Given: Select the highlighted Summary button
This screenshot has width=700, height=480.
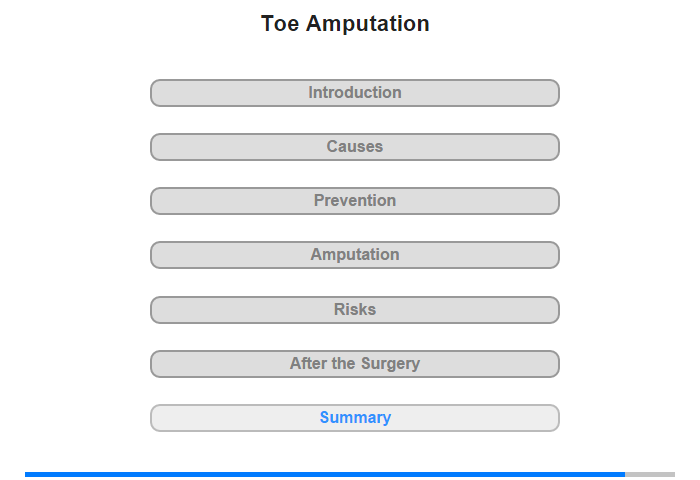Looking at the screenshot, I should (x=355, y=418).
